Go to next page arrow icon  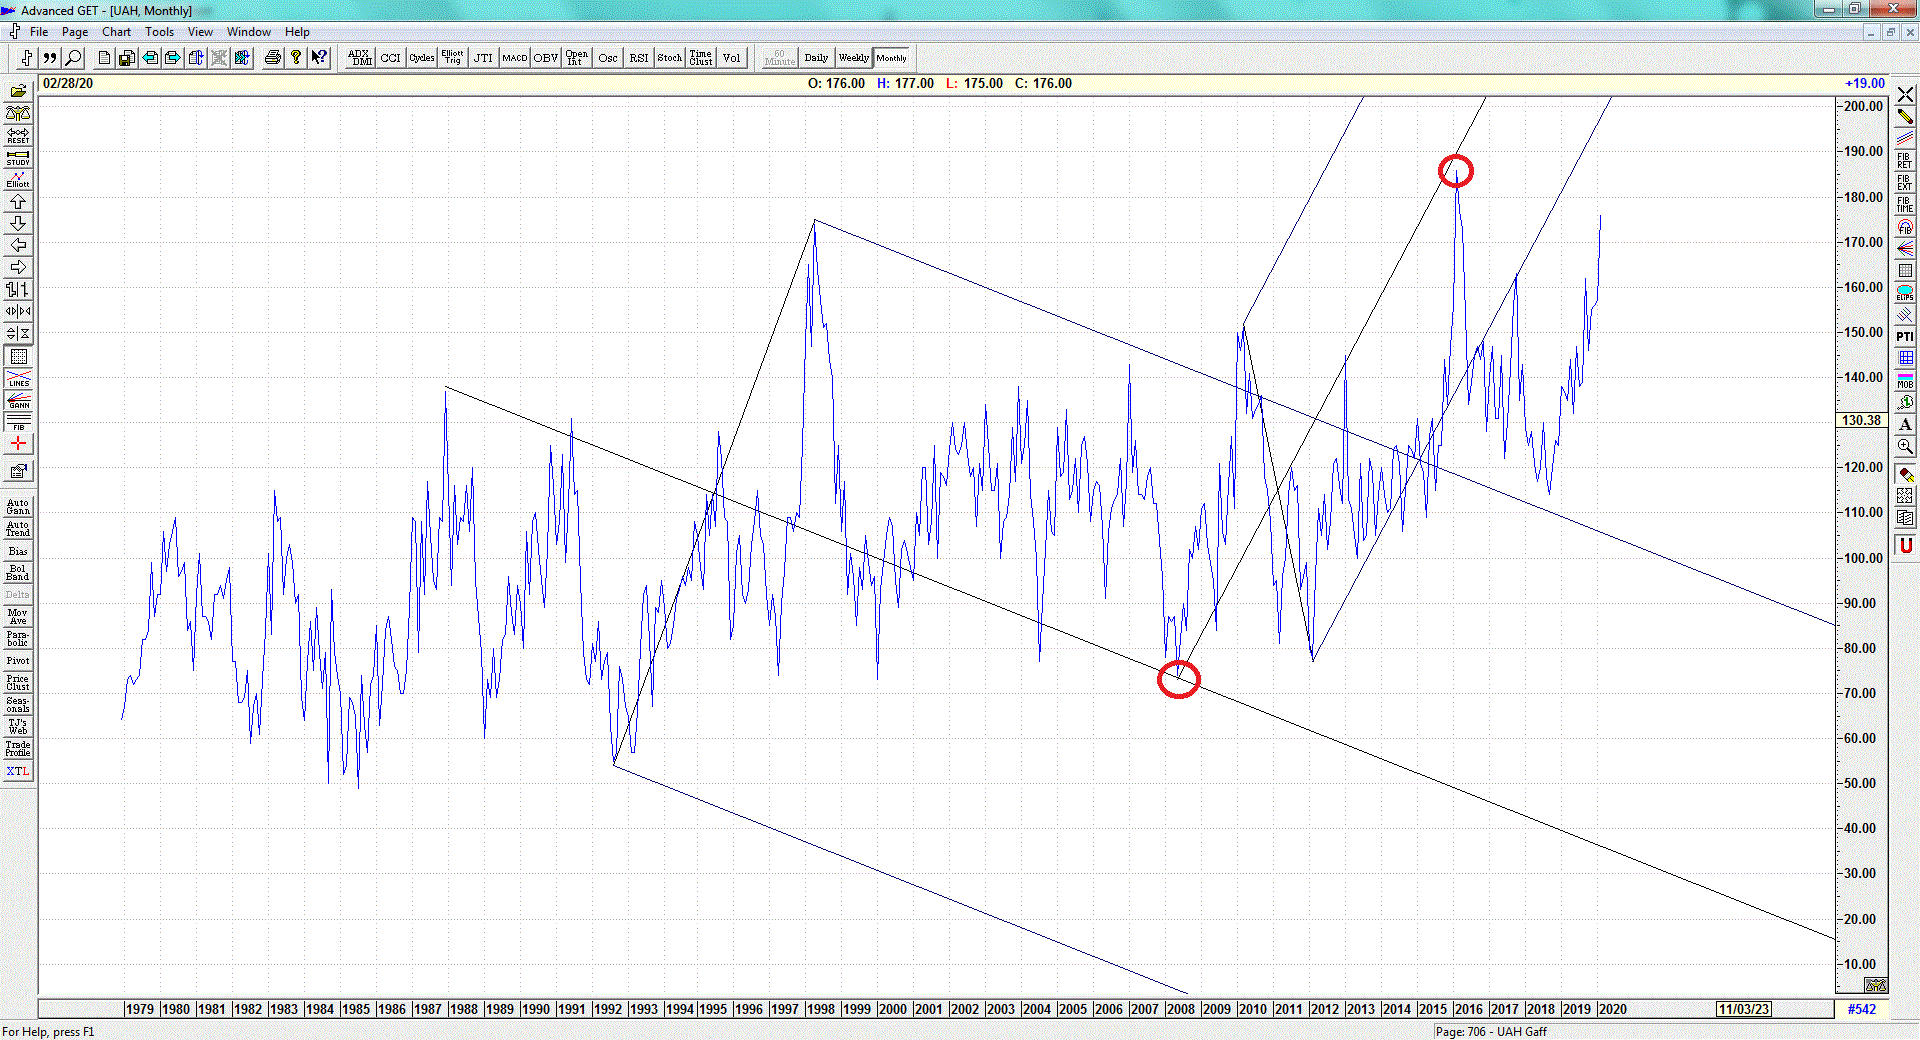[x=173, y=58]
